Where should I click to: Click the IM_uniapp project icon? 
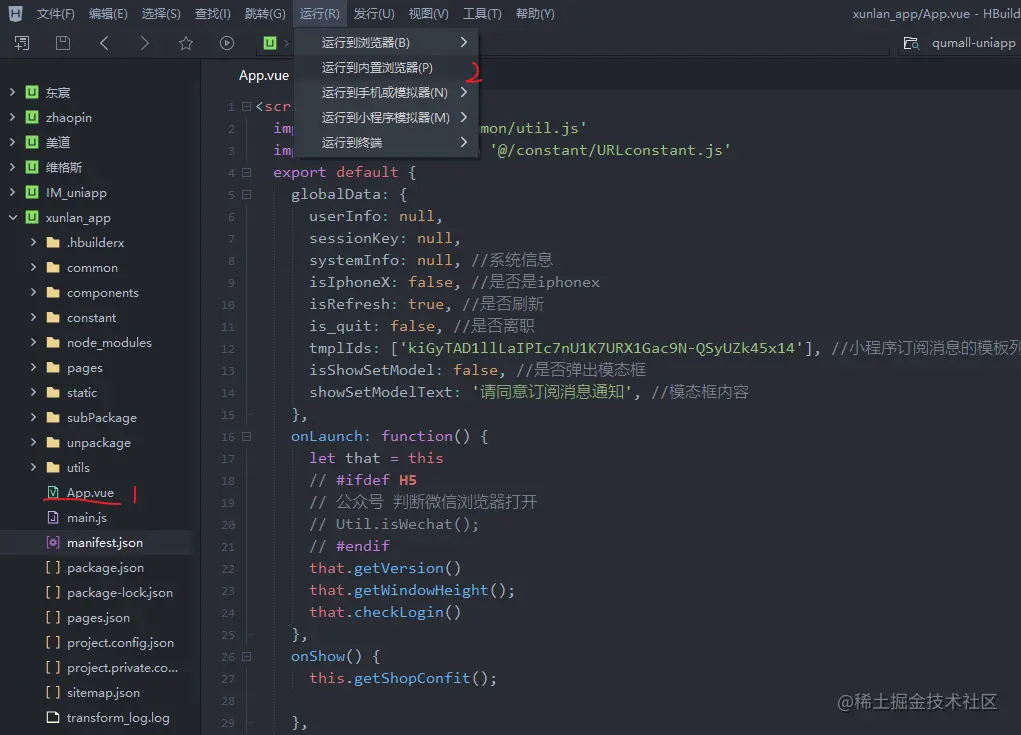pyautogui.click(x=32, y=192)
